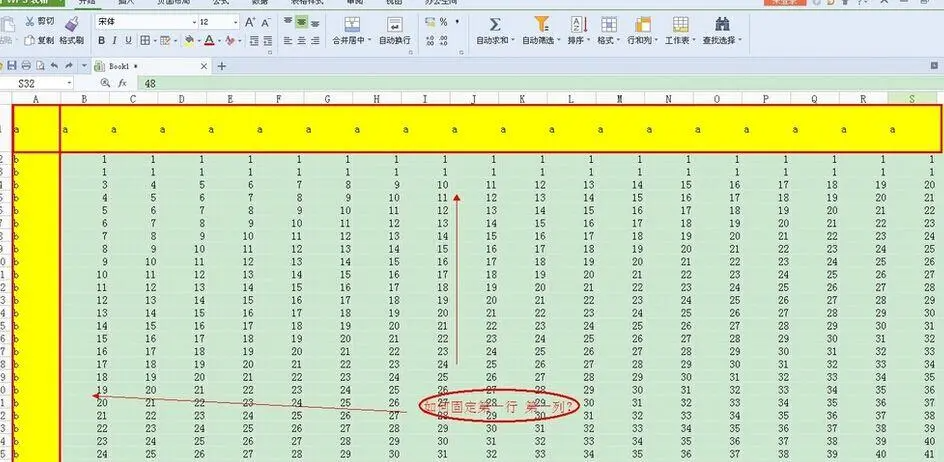Toggle Underline formatting
This screenshot has height=462, width=944.
pyautogui.click(x=128, y=41)
